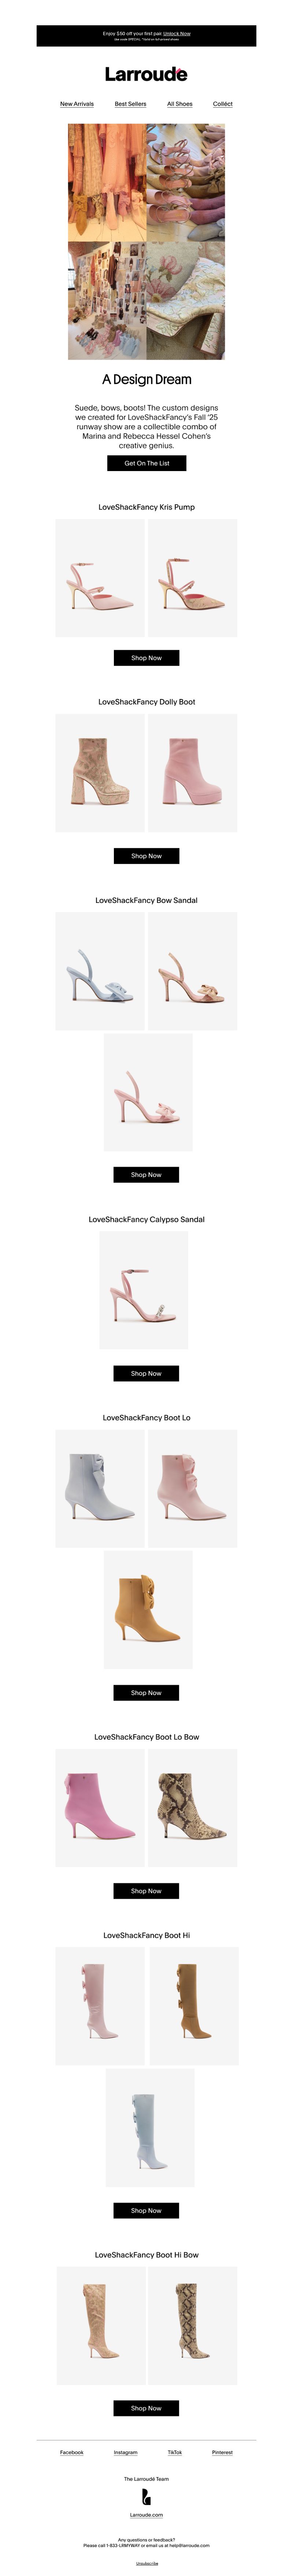Click the Unsubscribe link at bottom
This screenshot has height=2576, width=293.
coord(147,2563)
